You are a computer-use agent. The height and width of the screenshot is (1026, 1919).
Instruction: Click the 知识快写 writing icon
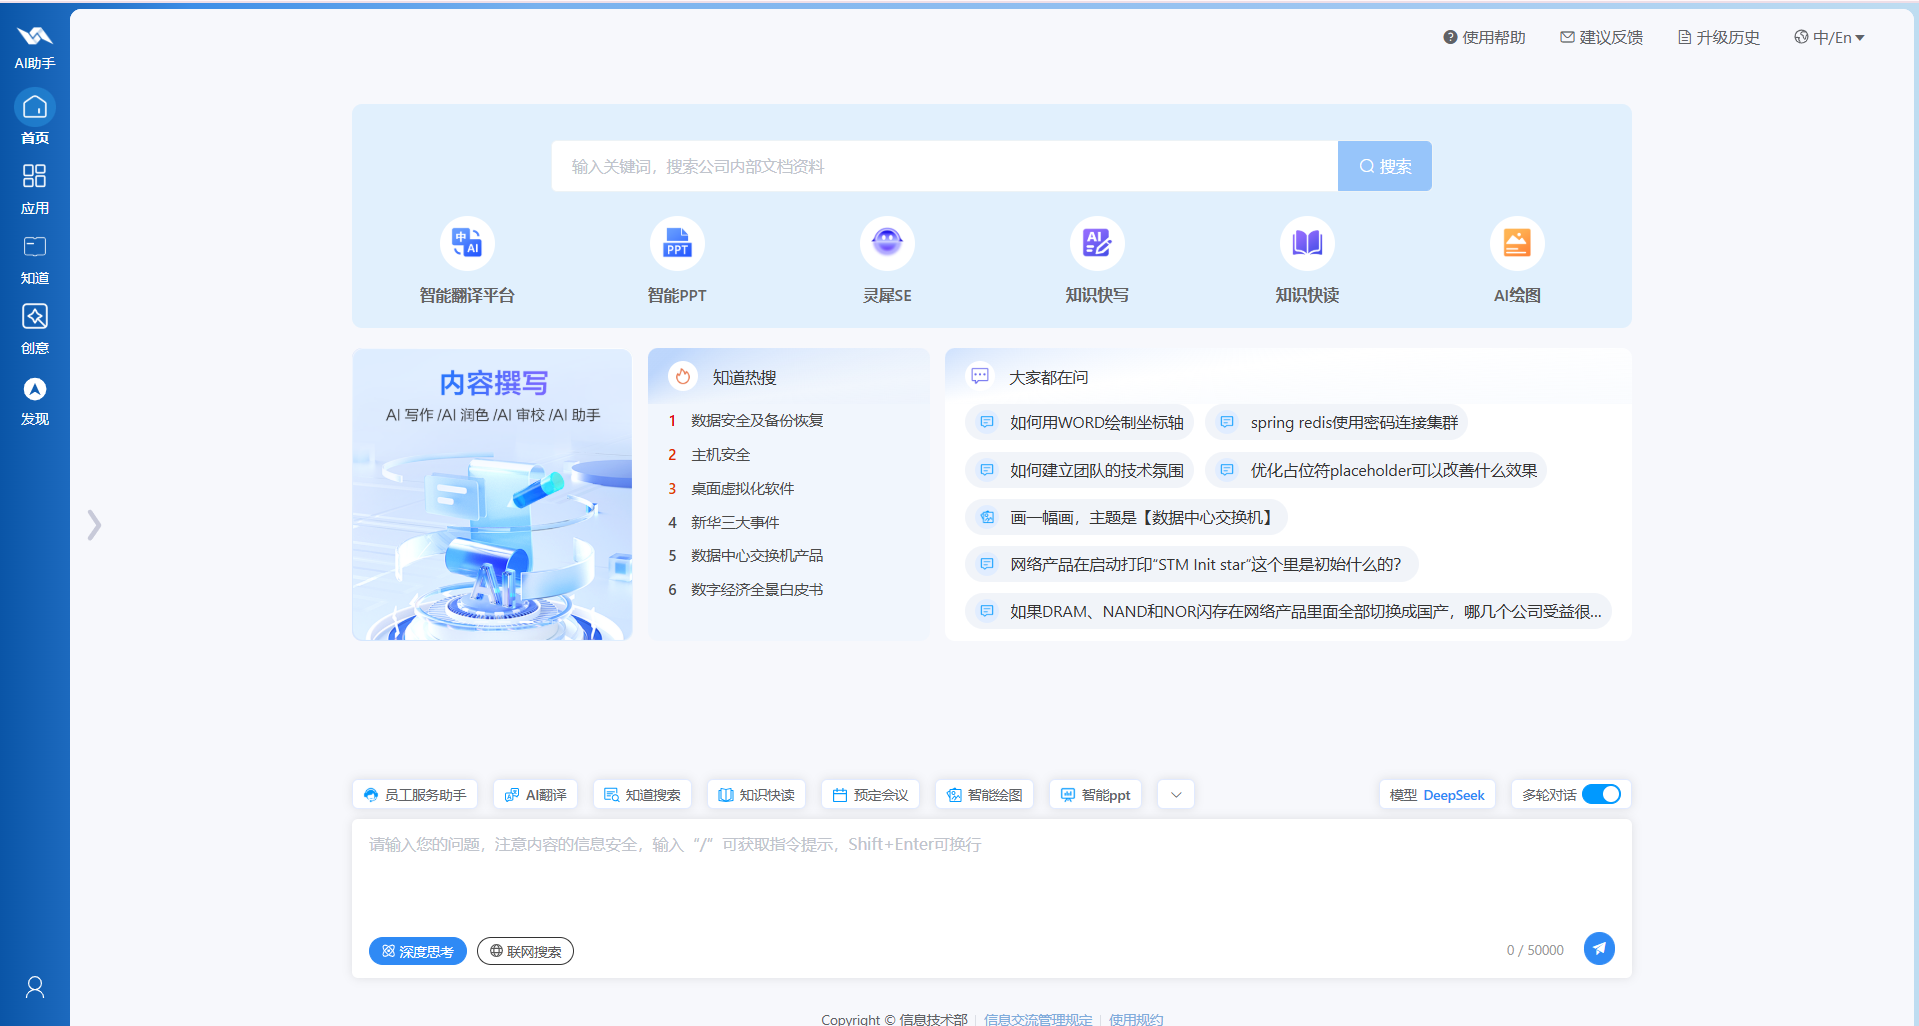click(x=1097, y=243)
